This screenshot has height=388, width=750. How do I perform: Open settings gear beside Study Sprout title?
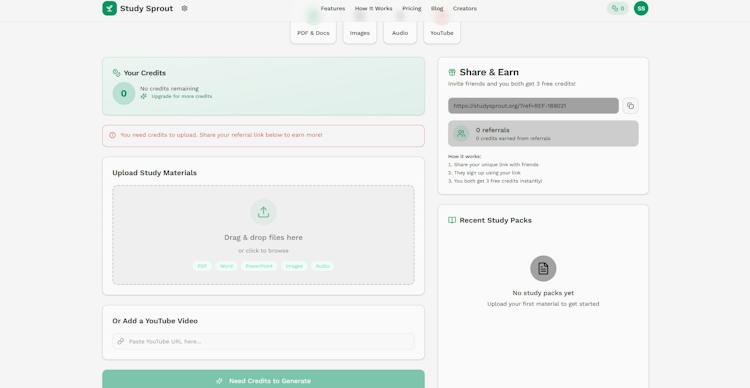185,8
